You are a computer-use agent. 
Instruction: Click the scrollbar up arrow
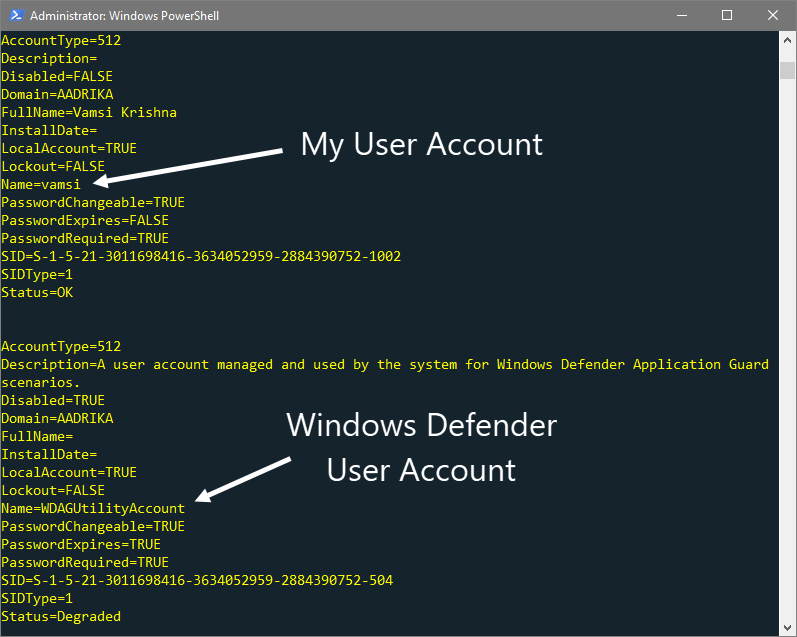tap(787, 40)
